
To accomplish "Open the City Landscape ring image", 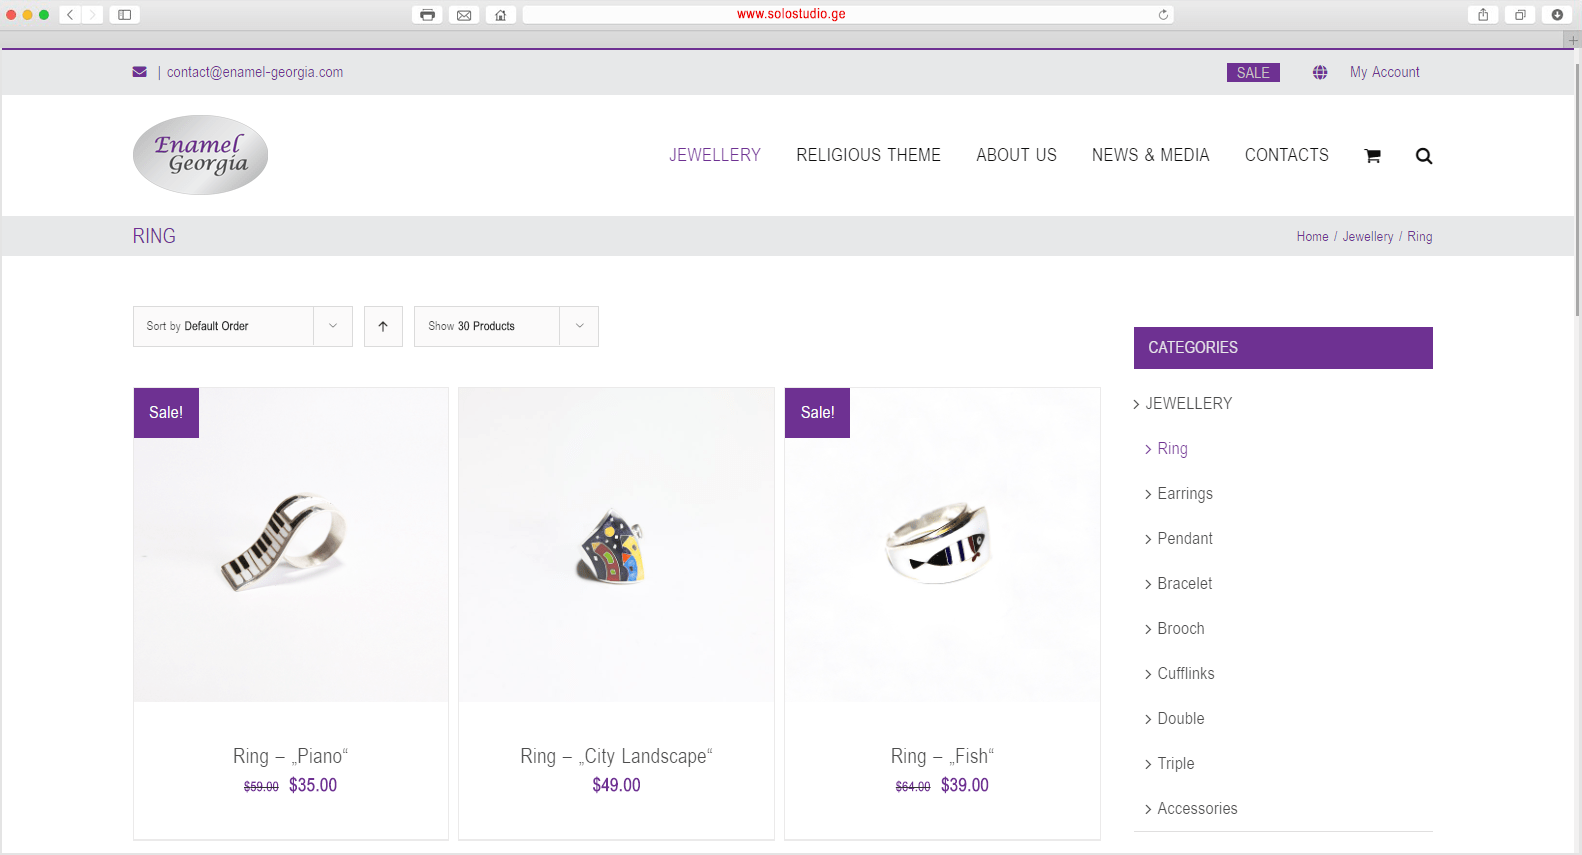I will coord(616,545).
